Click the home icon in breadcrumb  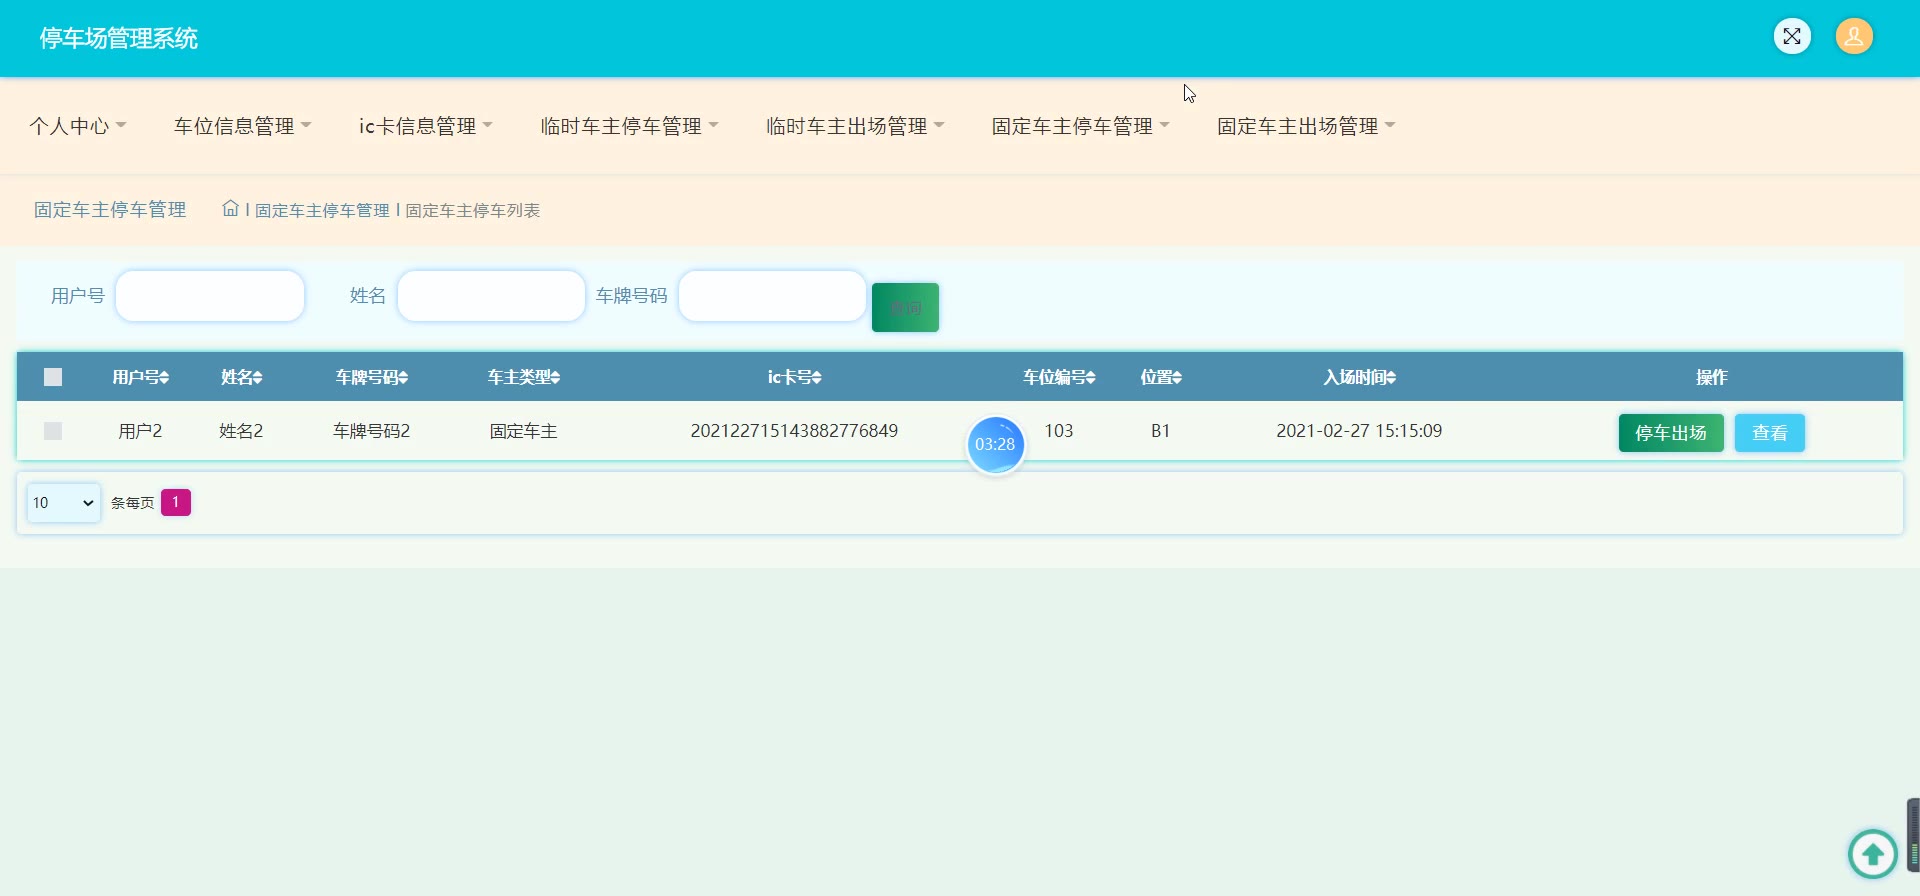pyautogui.click(x=230, y=208)
